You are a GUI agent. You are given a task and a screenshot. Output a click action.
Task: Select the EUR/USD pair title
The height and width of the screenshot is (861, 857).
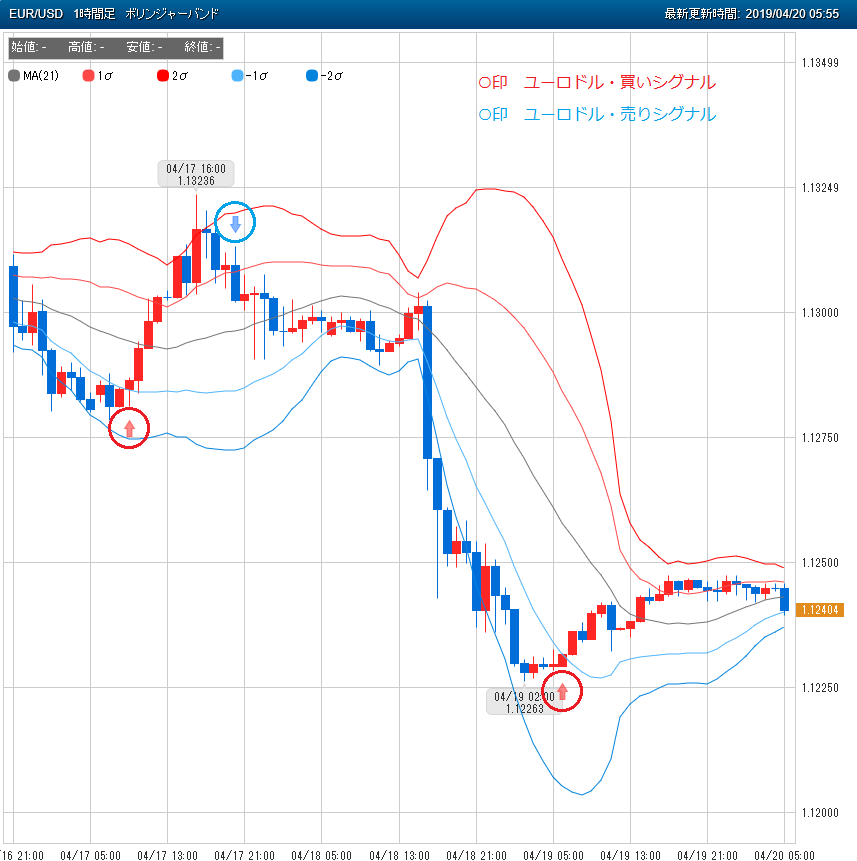[x=36, y=14]
